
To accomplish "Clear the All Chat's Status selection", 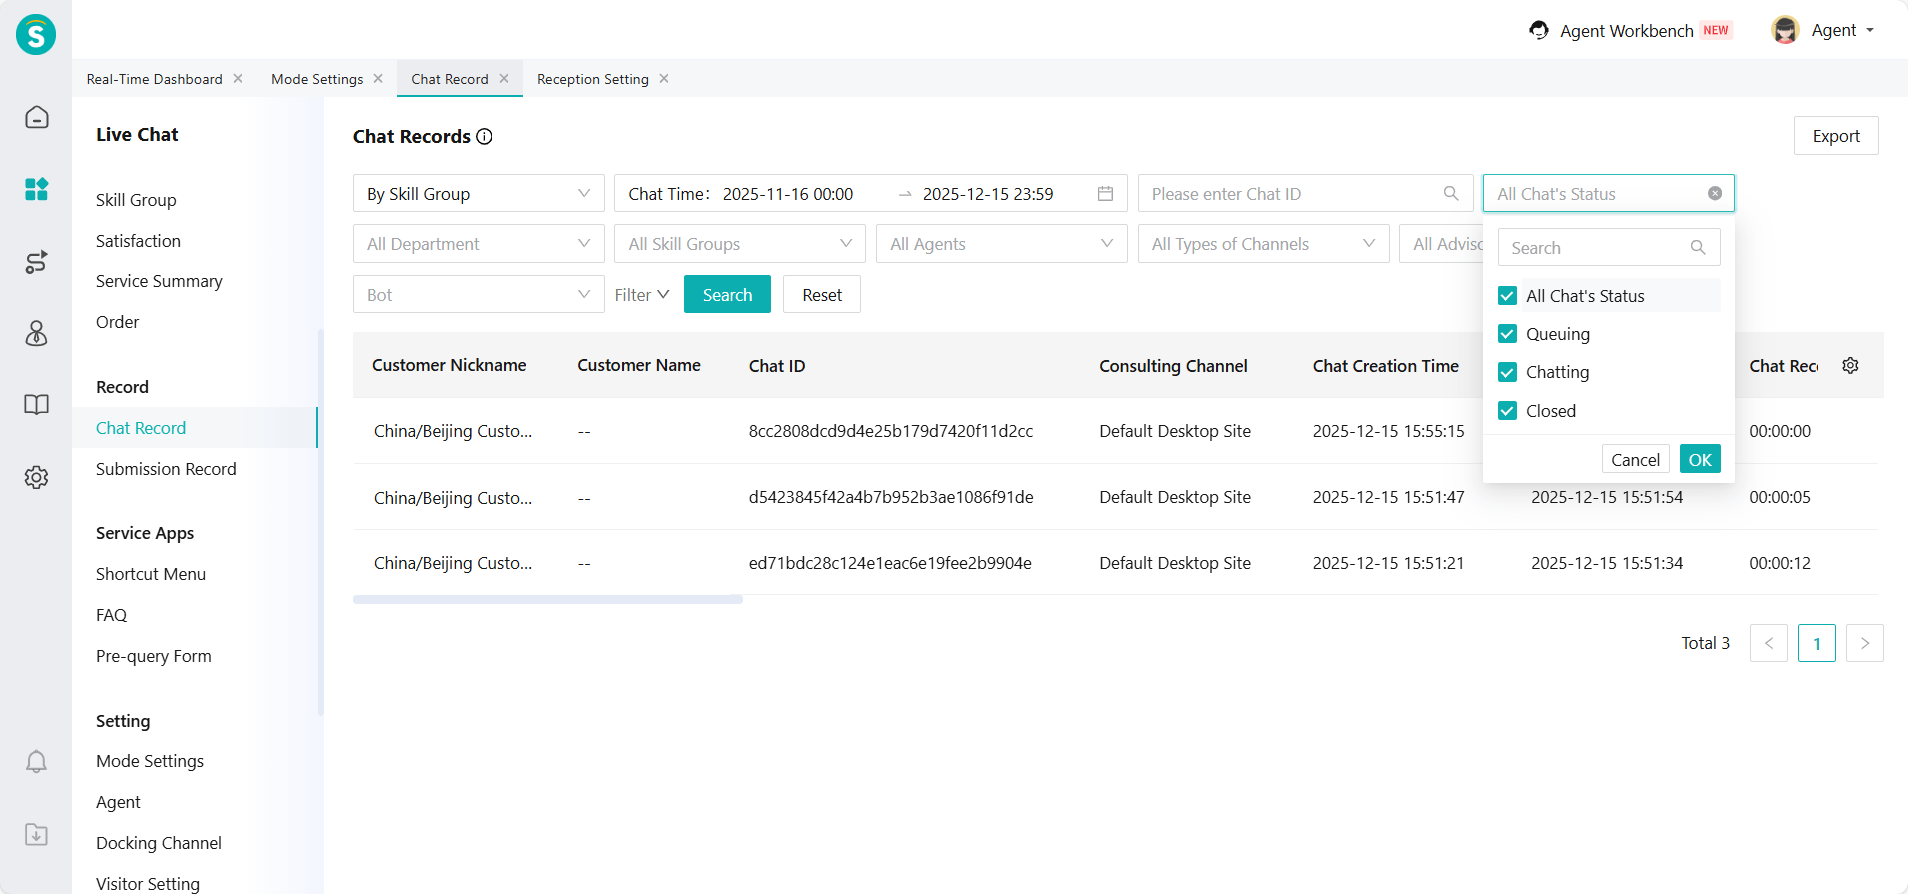I will click(x=1714, y=194).
